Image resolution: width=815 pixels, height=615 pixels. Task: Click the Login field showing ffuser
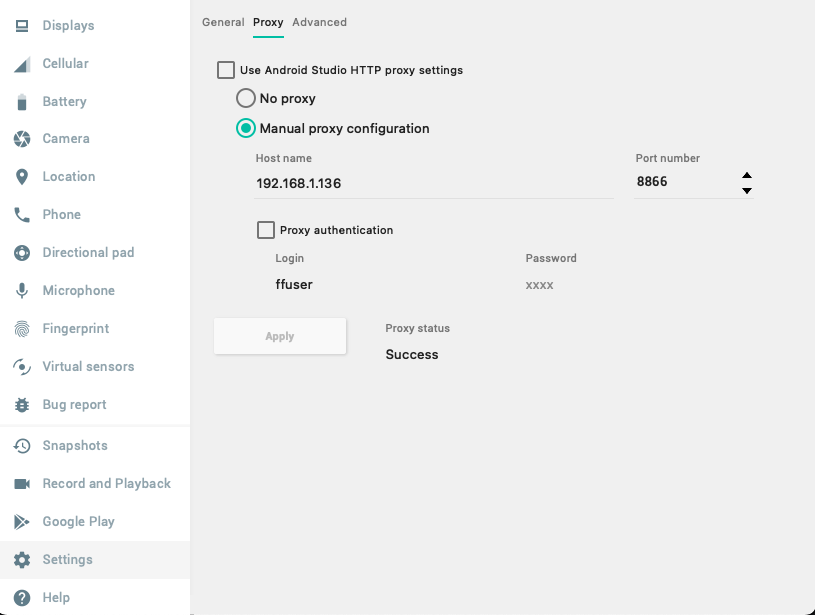click(380, 284)
